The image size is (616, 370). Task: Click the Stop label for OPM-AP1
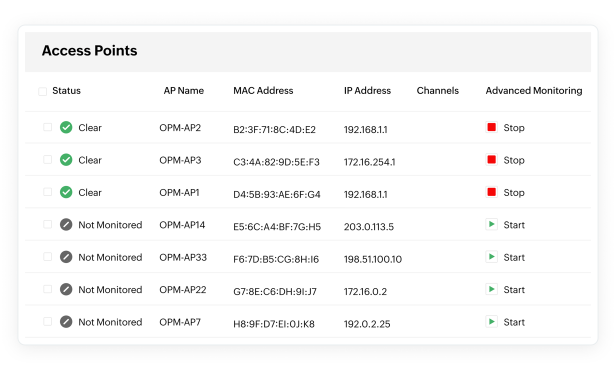click(x=514, y=192)
